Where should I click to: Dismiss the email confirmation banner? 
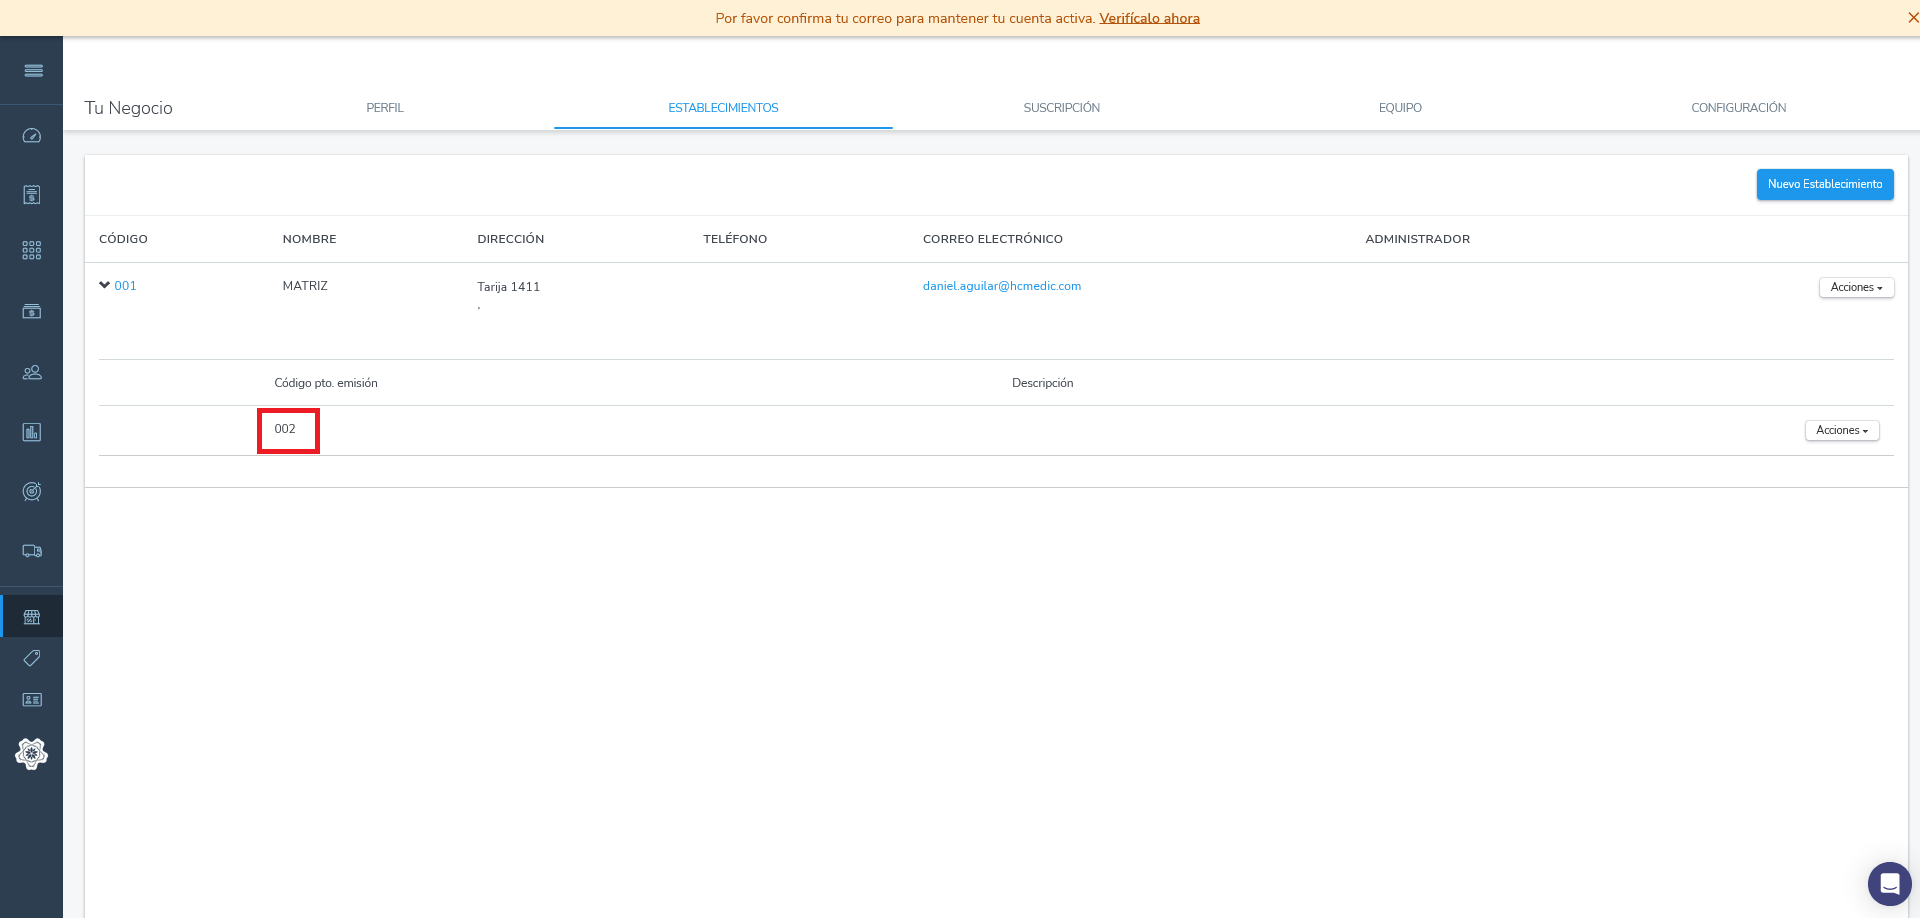(x=1912, y=18)
